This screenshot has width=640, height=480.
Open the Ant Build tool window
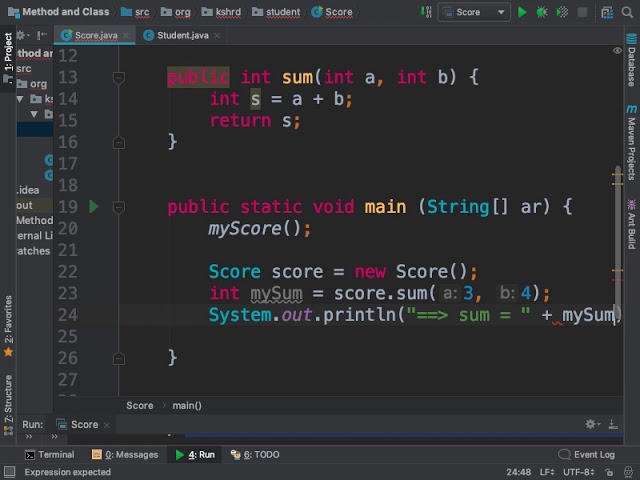pos(631,224)
